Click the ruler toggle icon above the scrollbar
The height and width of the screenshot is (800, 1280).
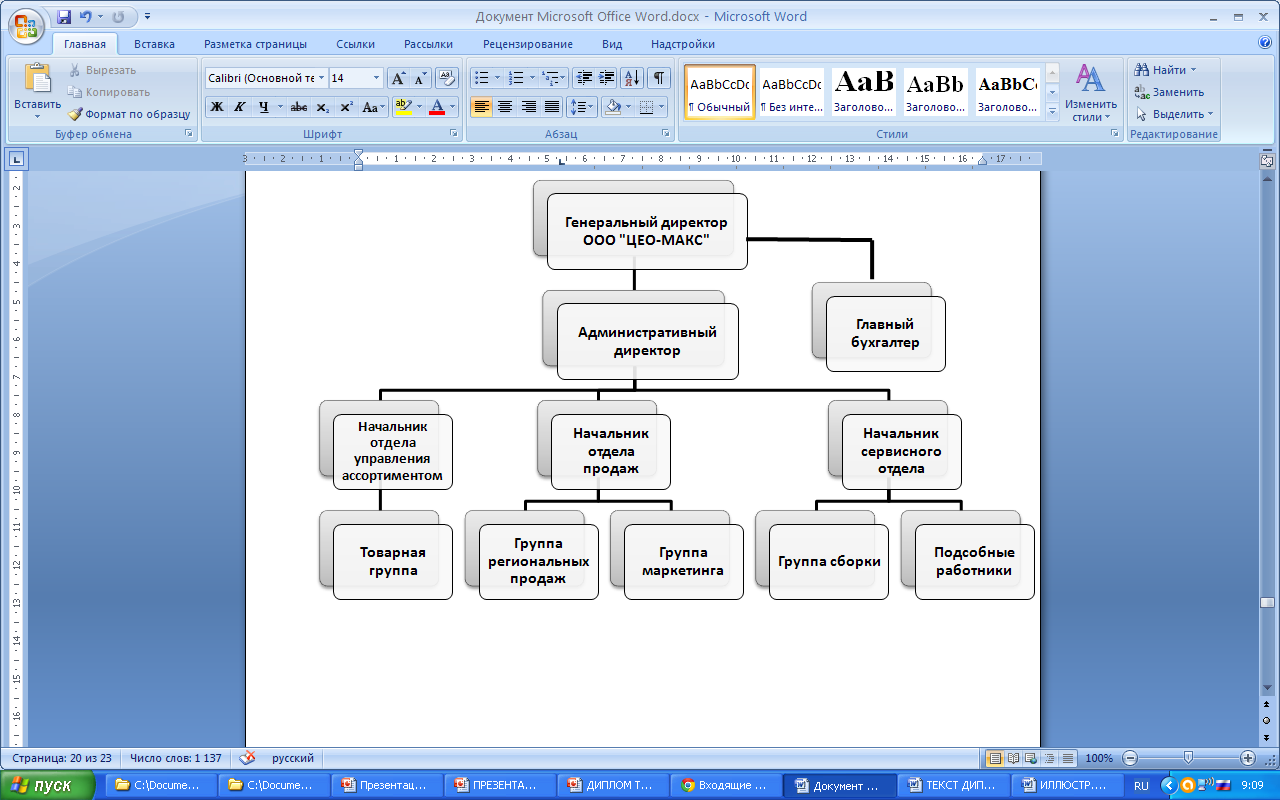pos(1267,159)
